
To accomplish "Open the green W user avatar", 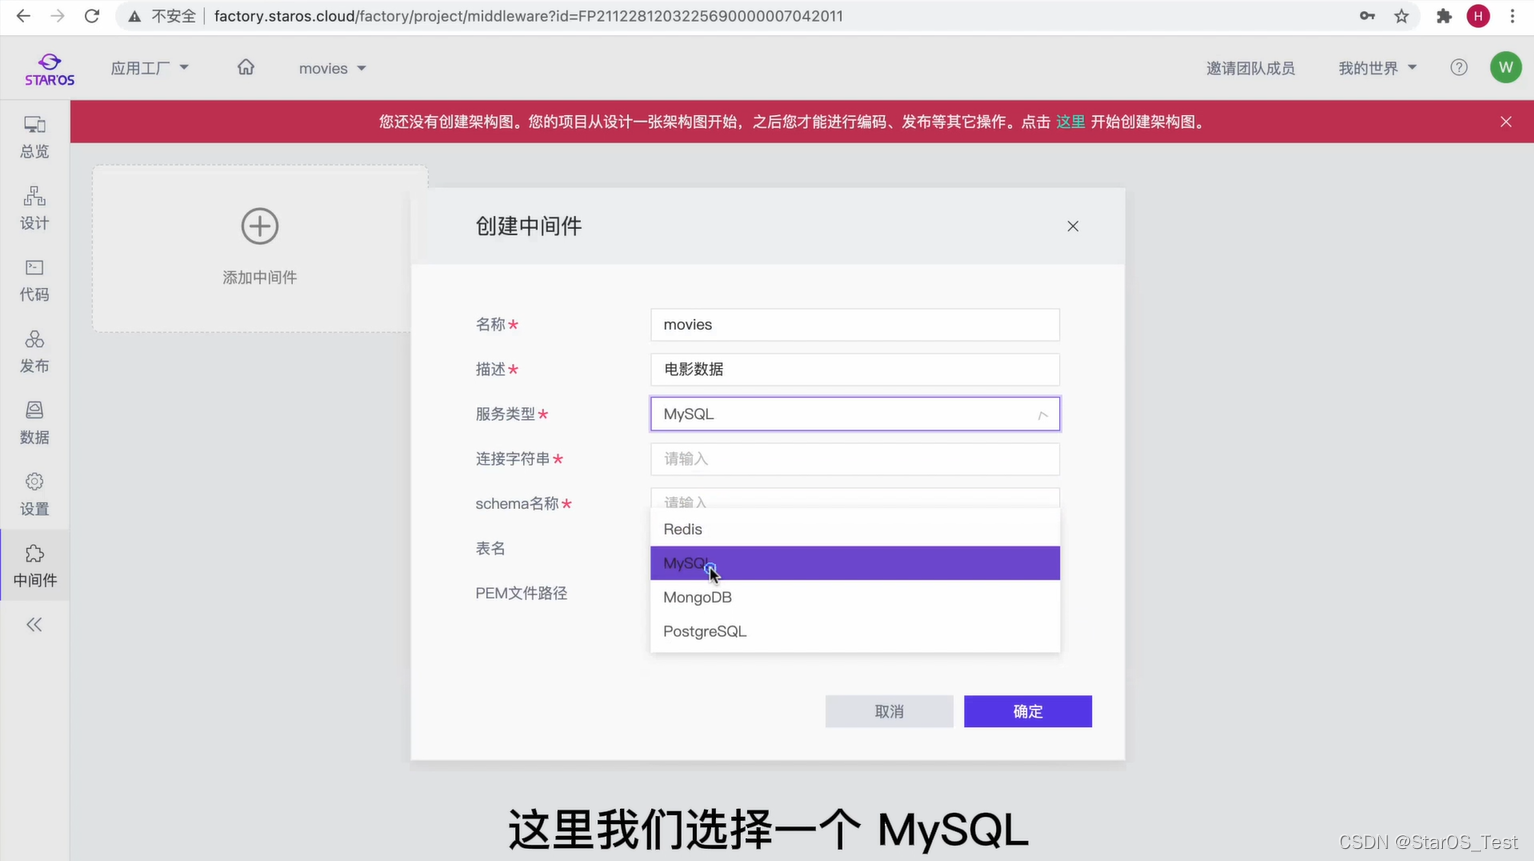I will 1505,67.
